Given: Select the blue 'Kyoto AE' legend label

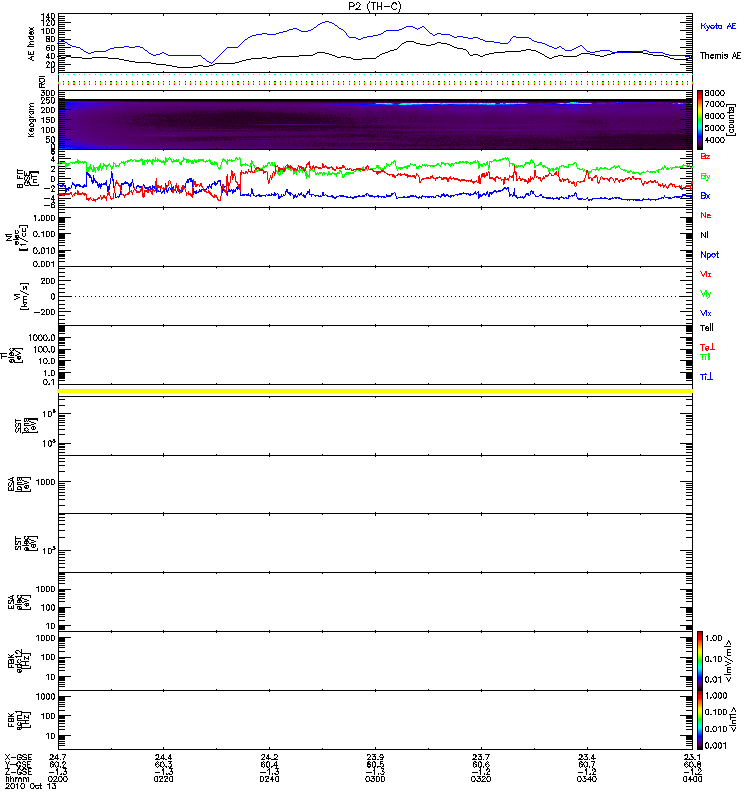Looking at the screenshot, I should (x=718, y=26).
